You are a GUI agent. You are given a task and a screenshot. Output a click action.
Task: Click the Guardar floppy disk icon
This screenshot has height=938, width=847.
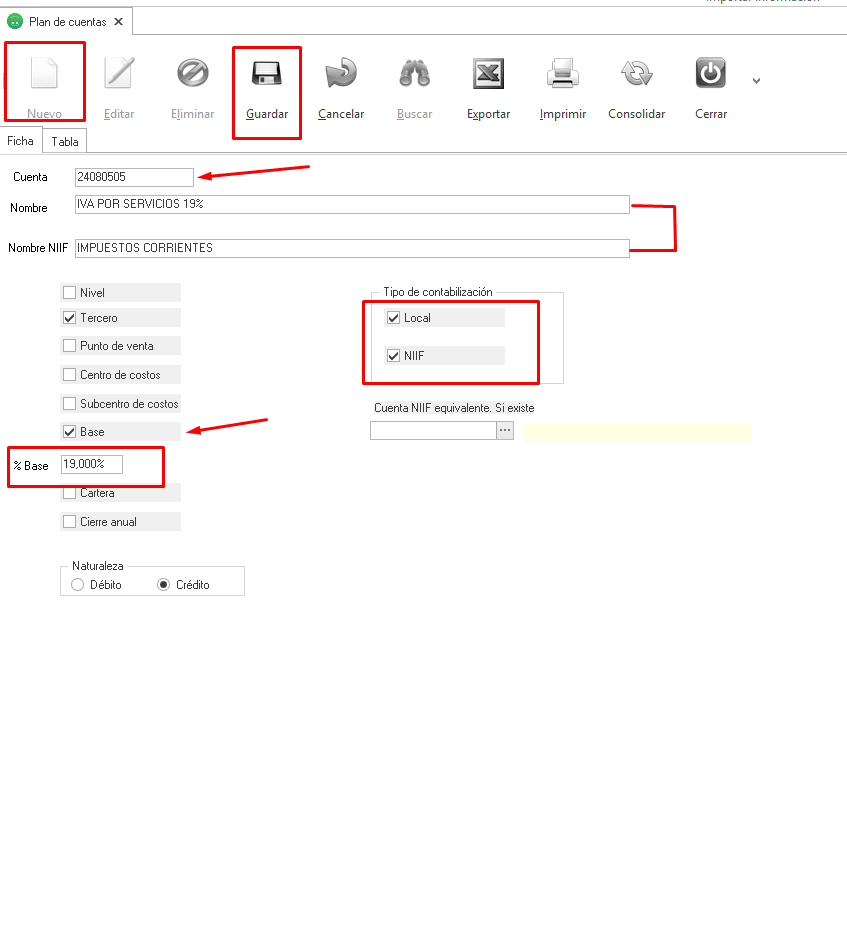[x=267, y=74]
